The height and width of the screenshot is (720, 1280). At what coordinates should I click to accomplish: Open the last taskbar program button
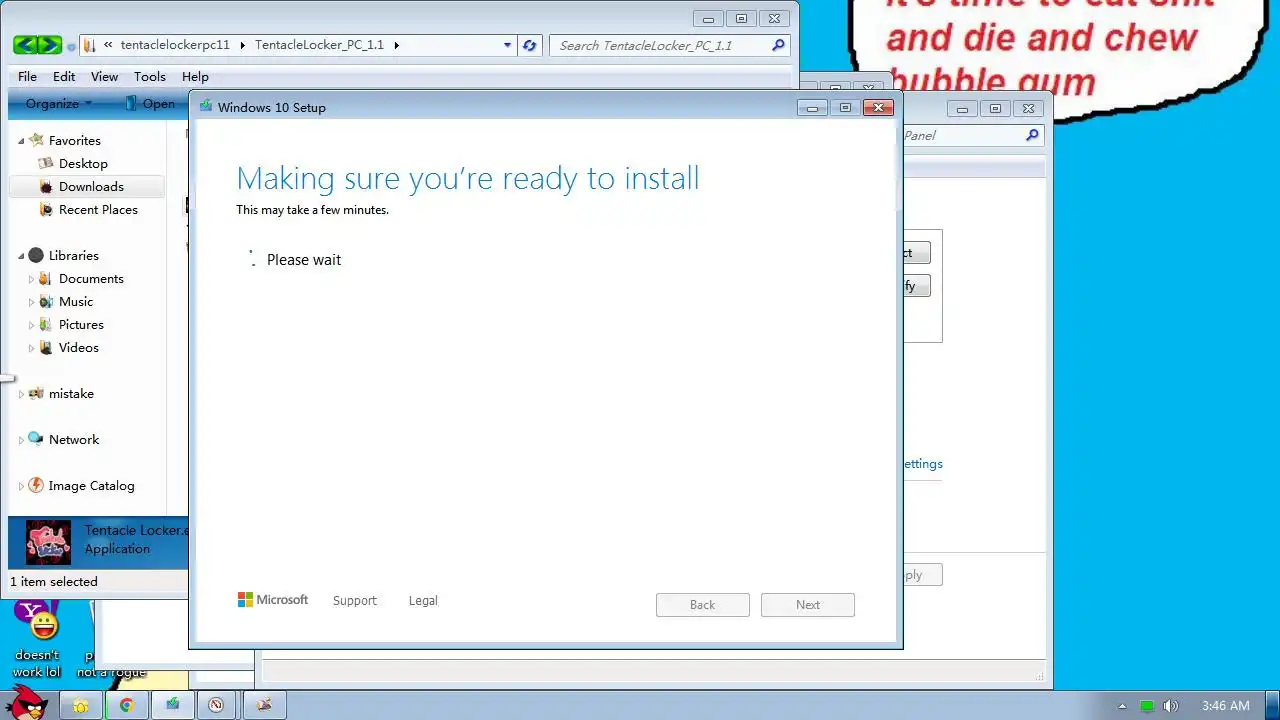[264, 705]
